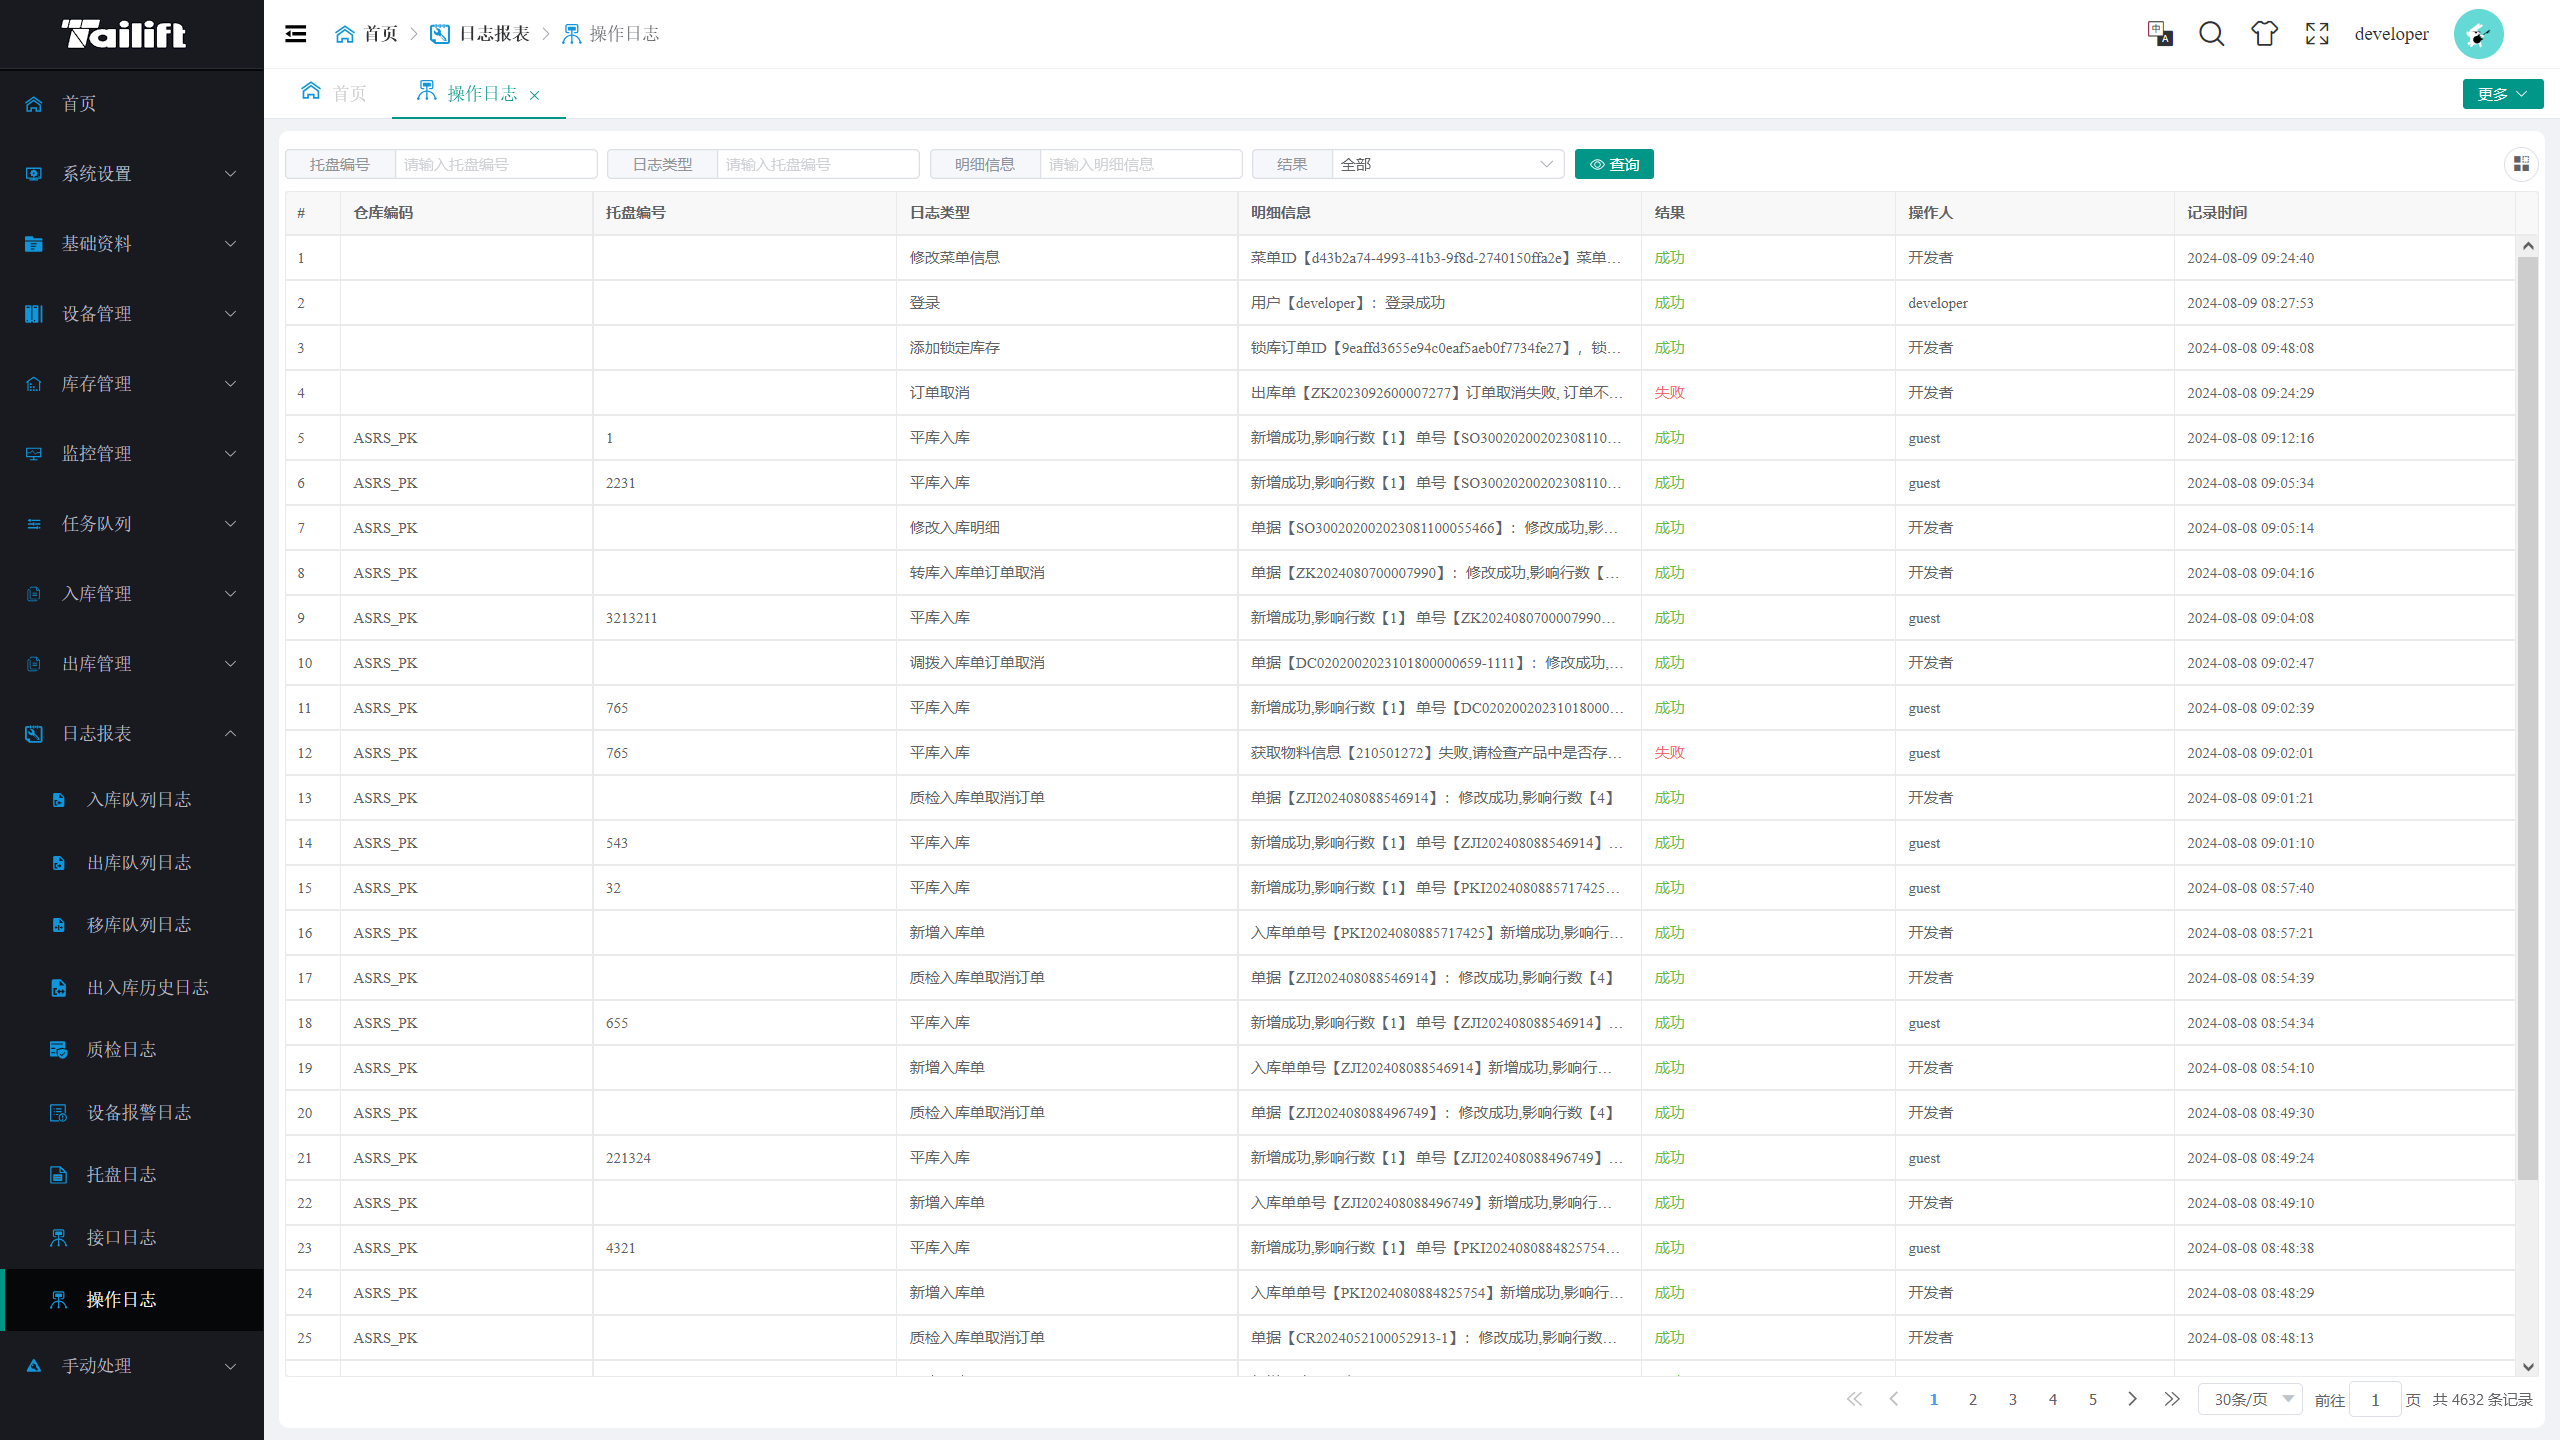Go to page 3 in pagination

[x=2013, y=1399]
